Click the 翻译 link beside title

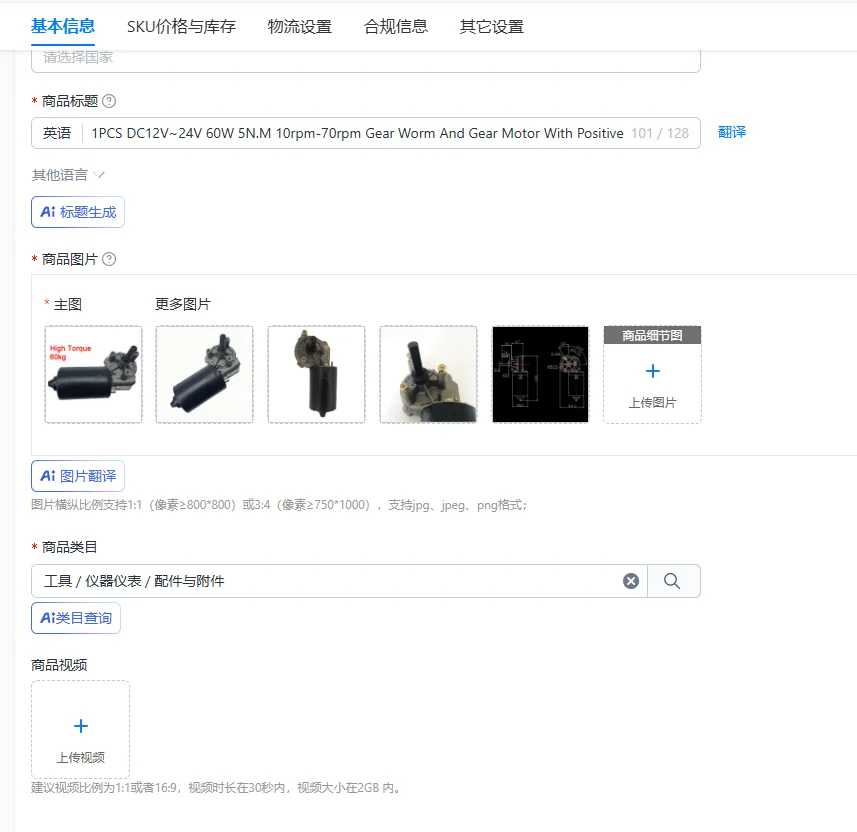coord(732,132)
